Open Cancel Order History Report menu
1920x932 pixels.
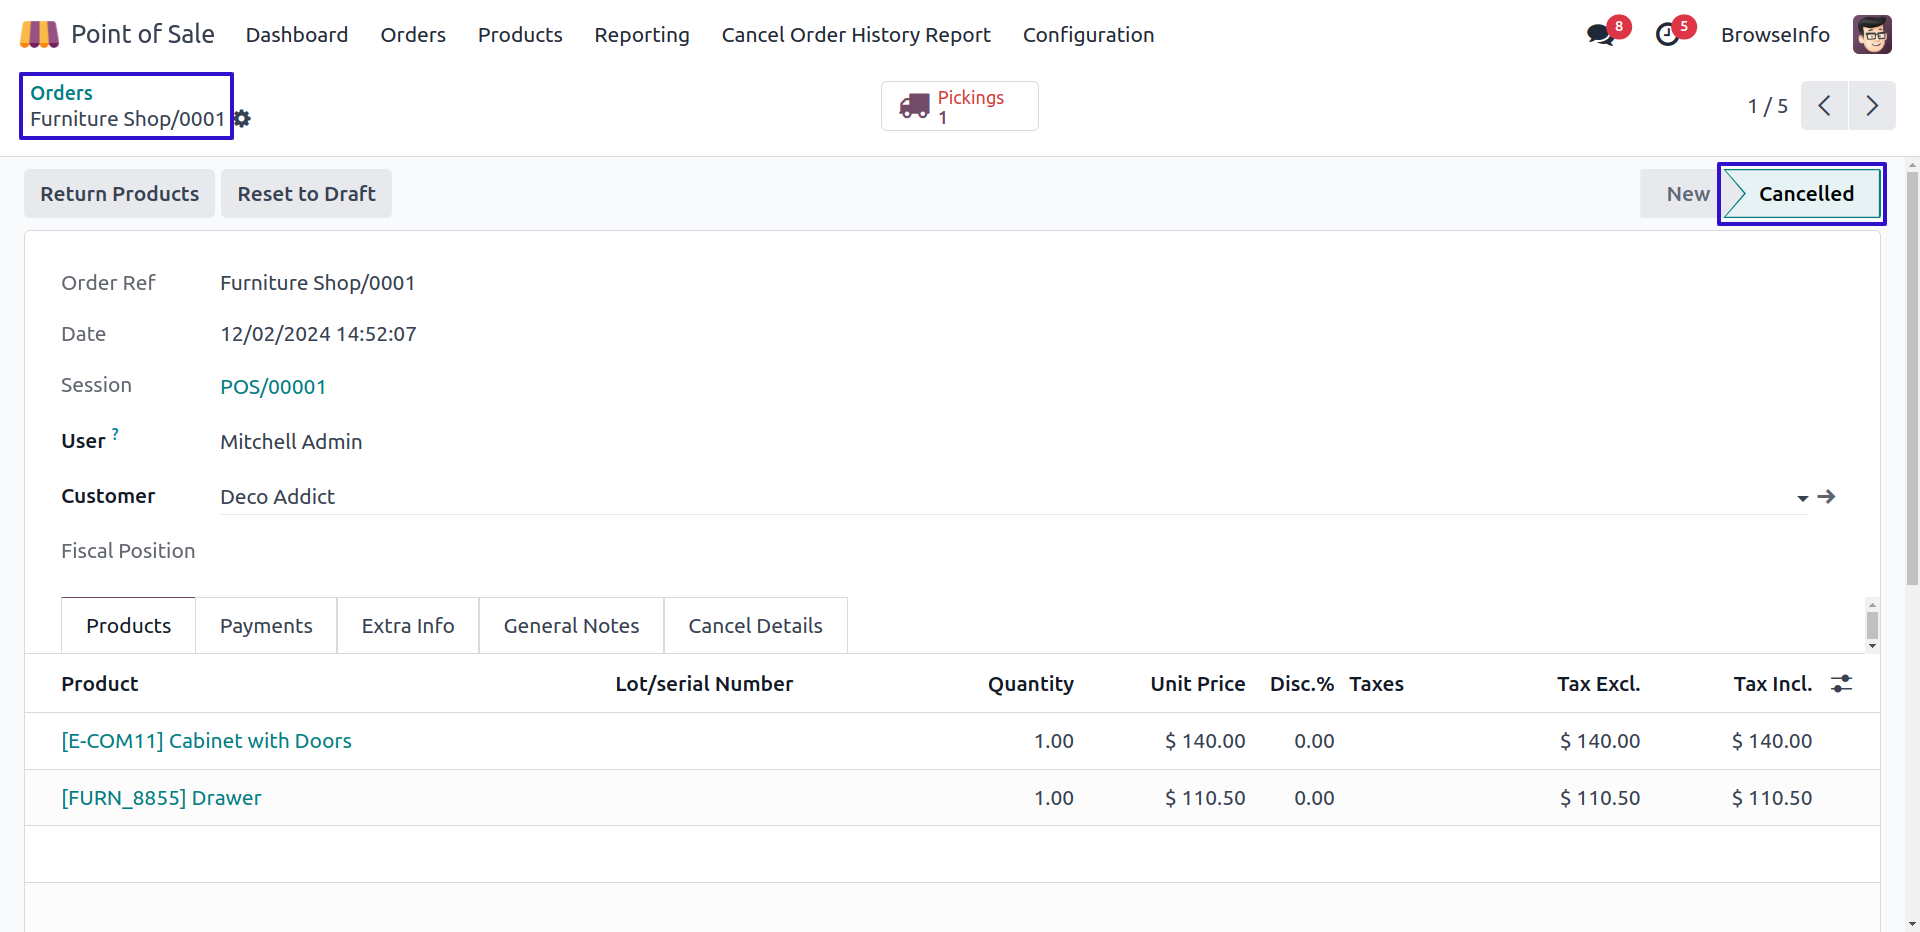(x=856, y=35)
